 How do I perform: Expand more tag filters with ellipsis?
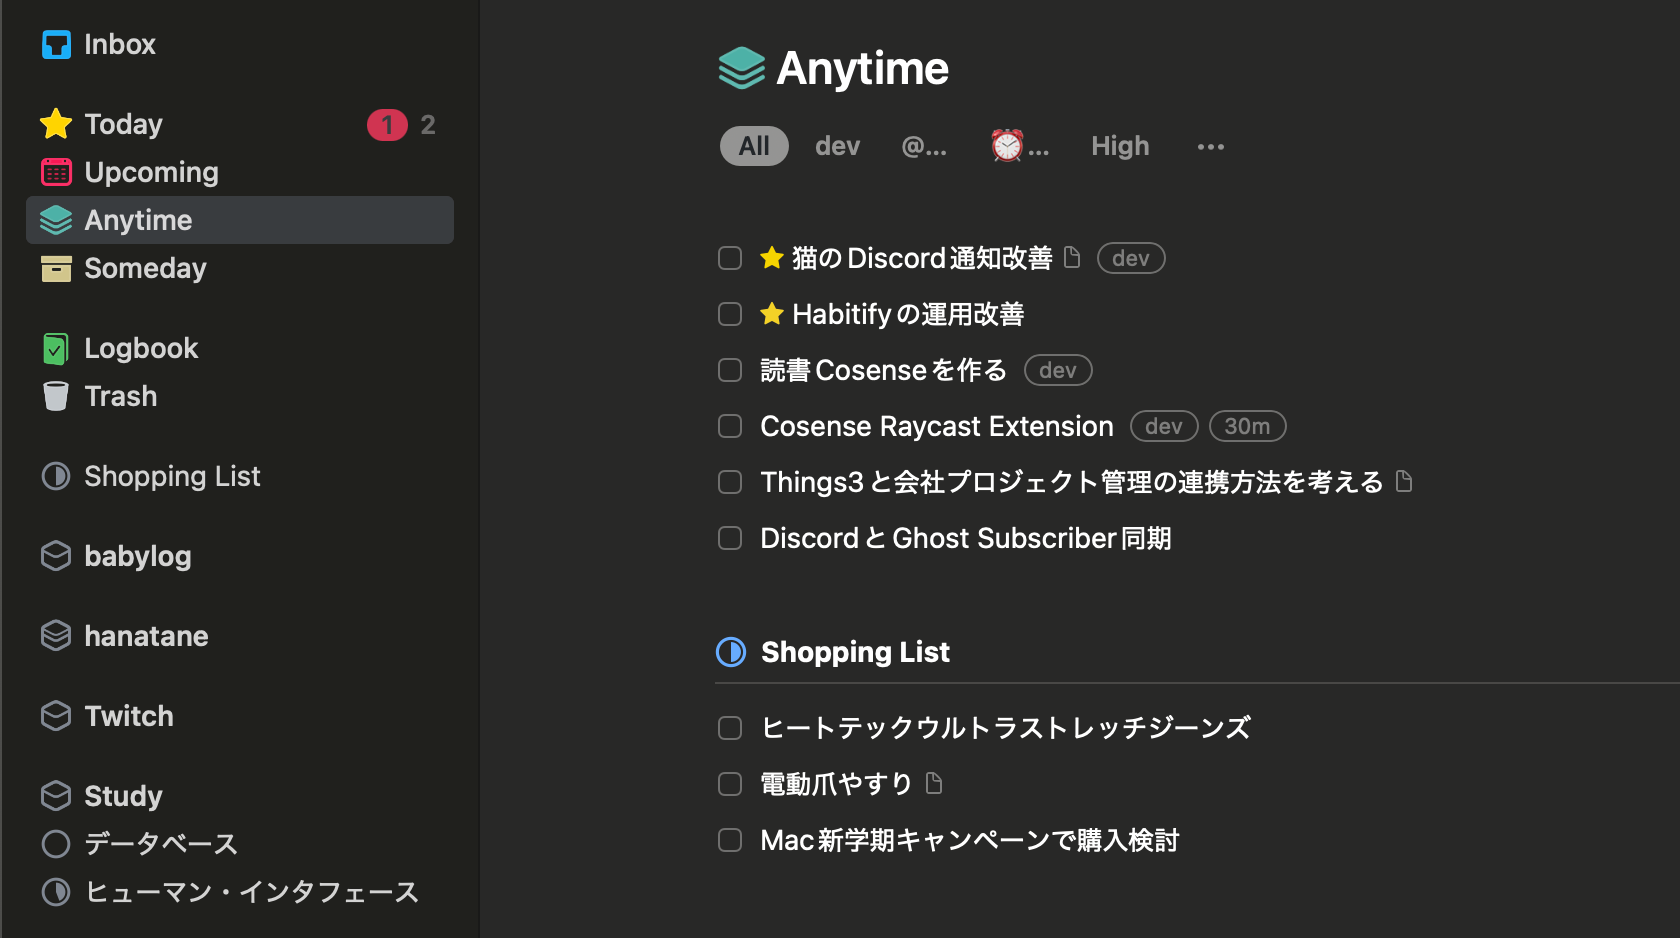pos(1210,147)
